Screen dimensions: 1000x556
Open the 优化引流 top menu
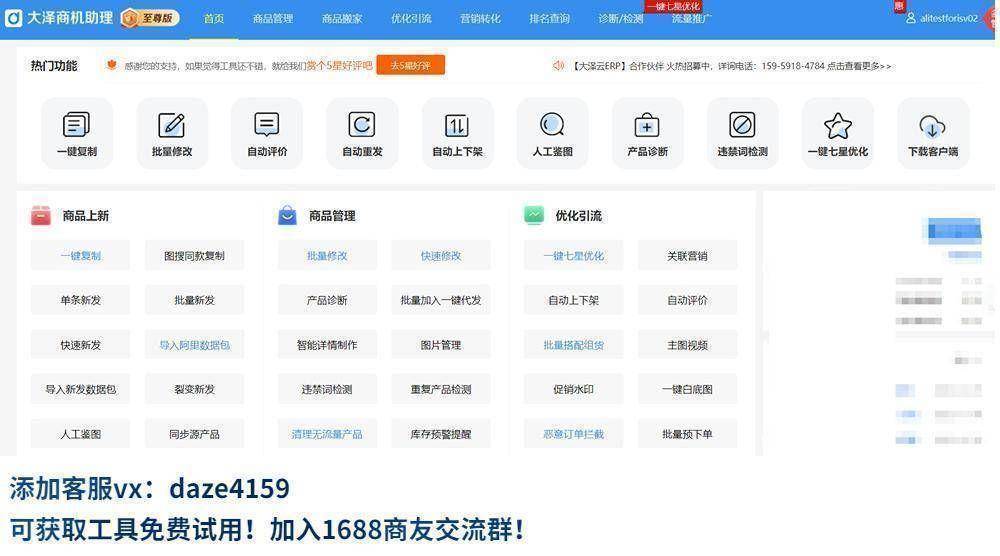tap(411, 18)
